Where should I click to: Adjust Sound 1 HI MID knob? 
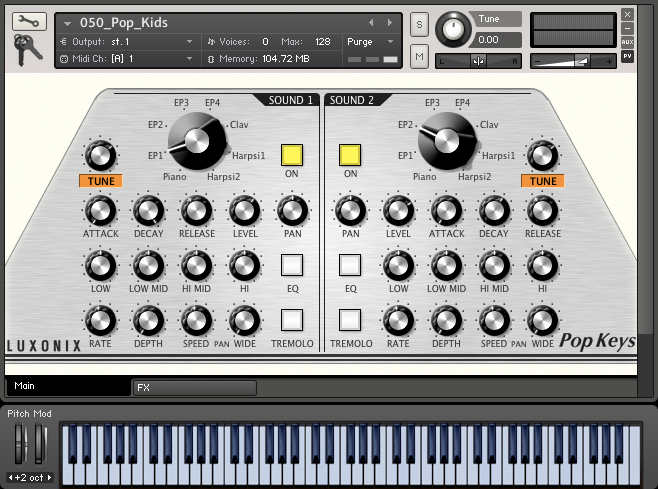click(x=196, y=266)
